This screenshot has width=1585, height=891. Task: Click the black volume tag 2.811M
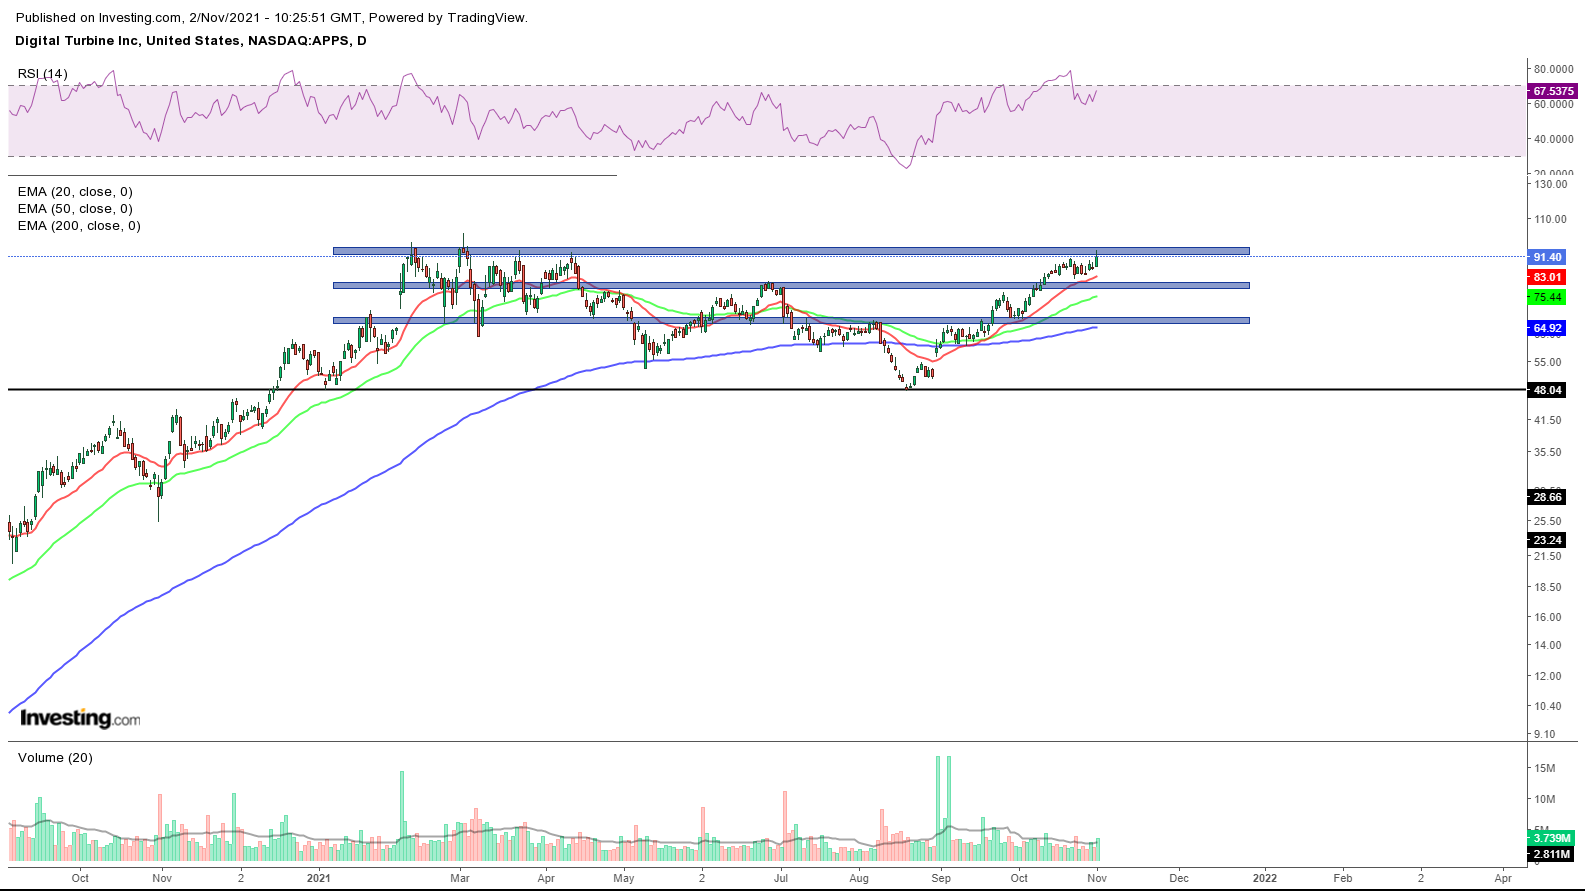pyautogui.click(x=1551, y=854)
